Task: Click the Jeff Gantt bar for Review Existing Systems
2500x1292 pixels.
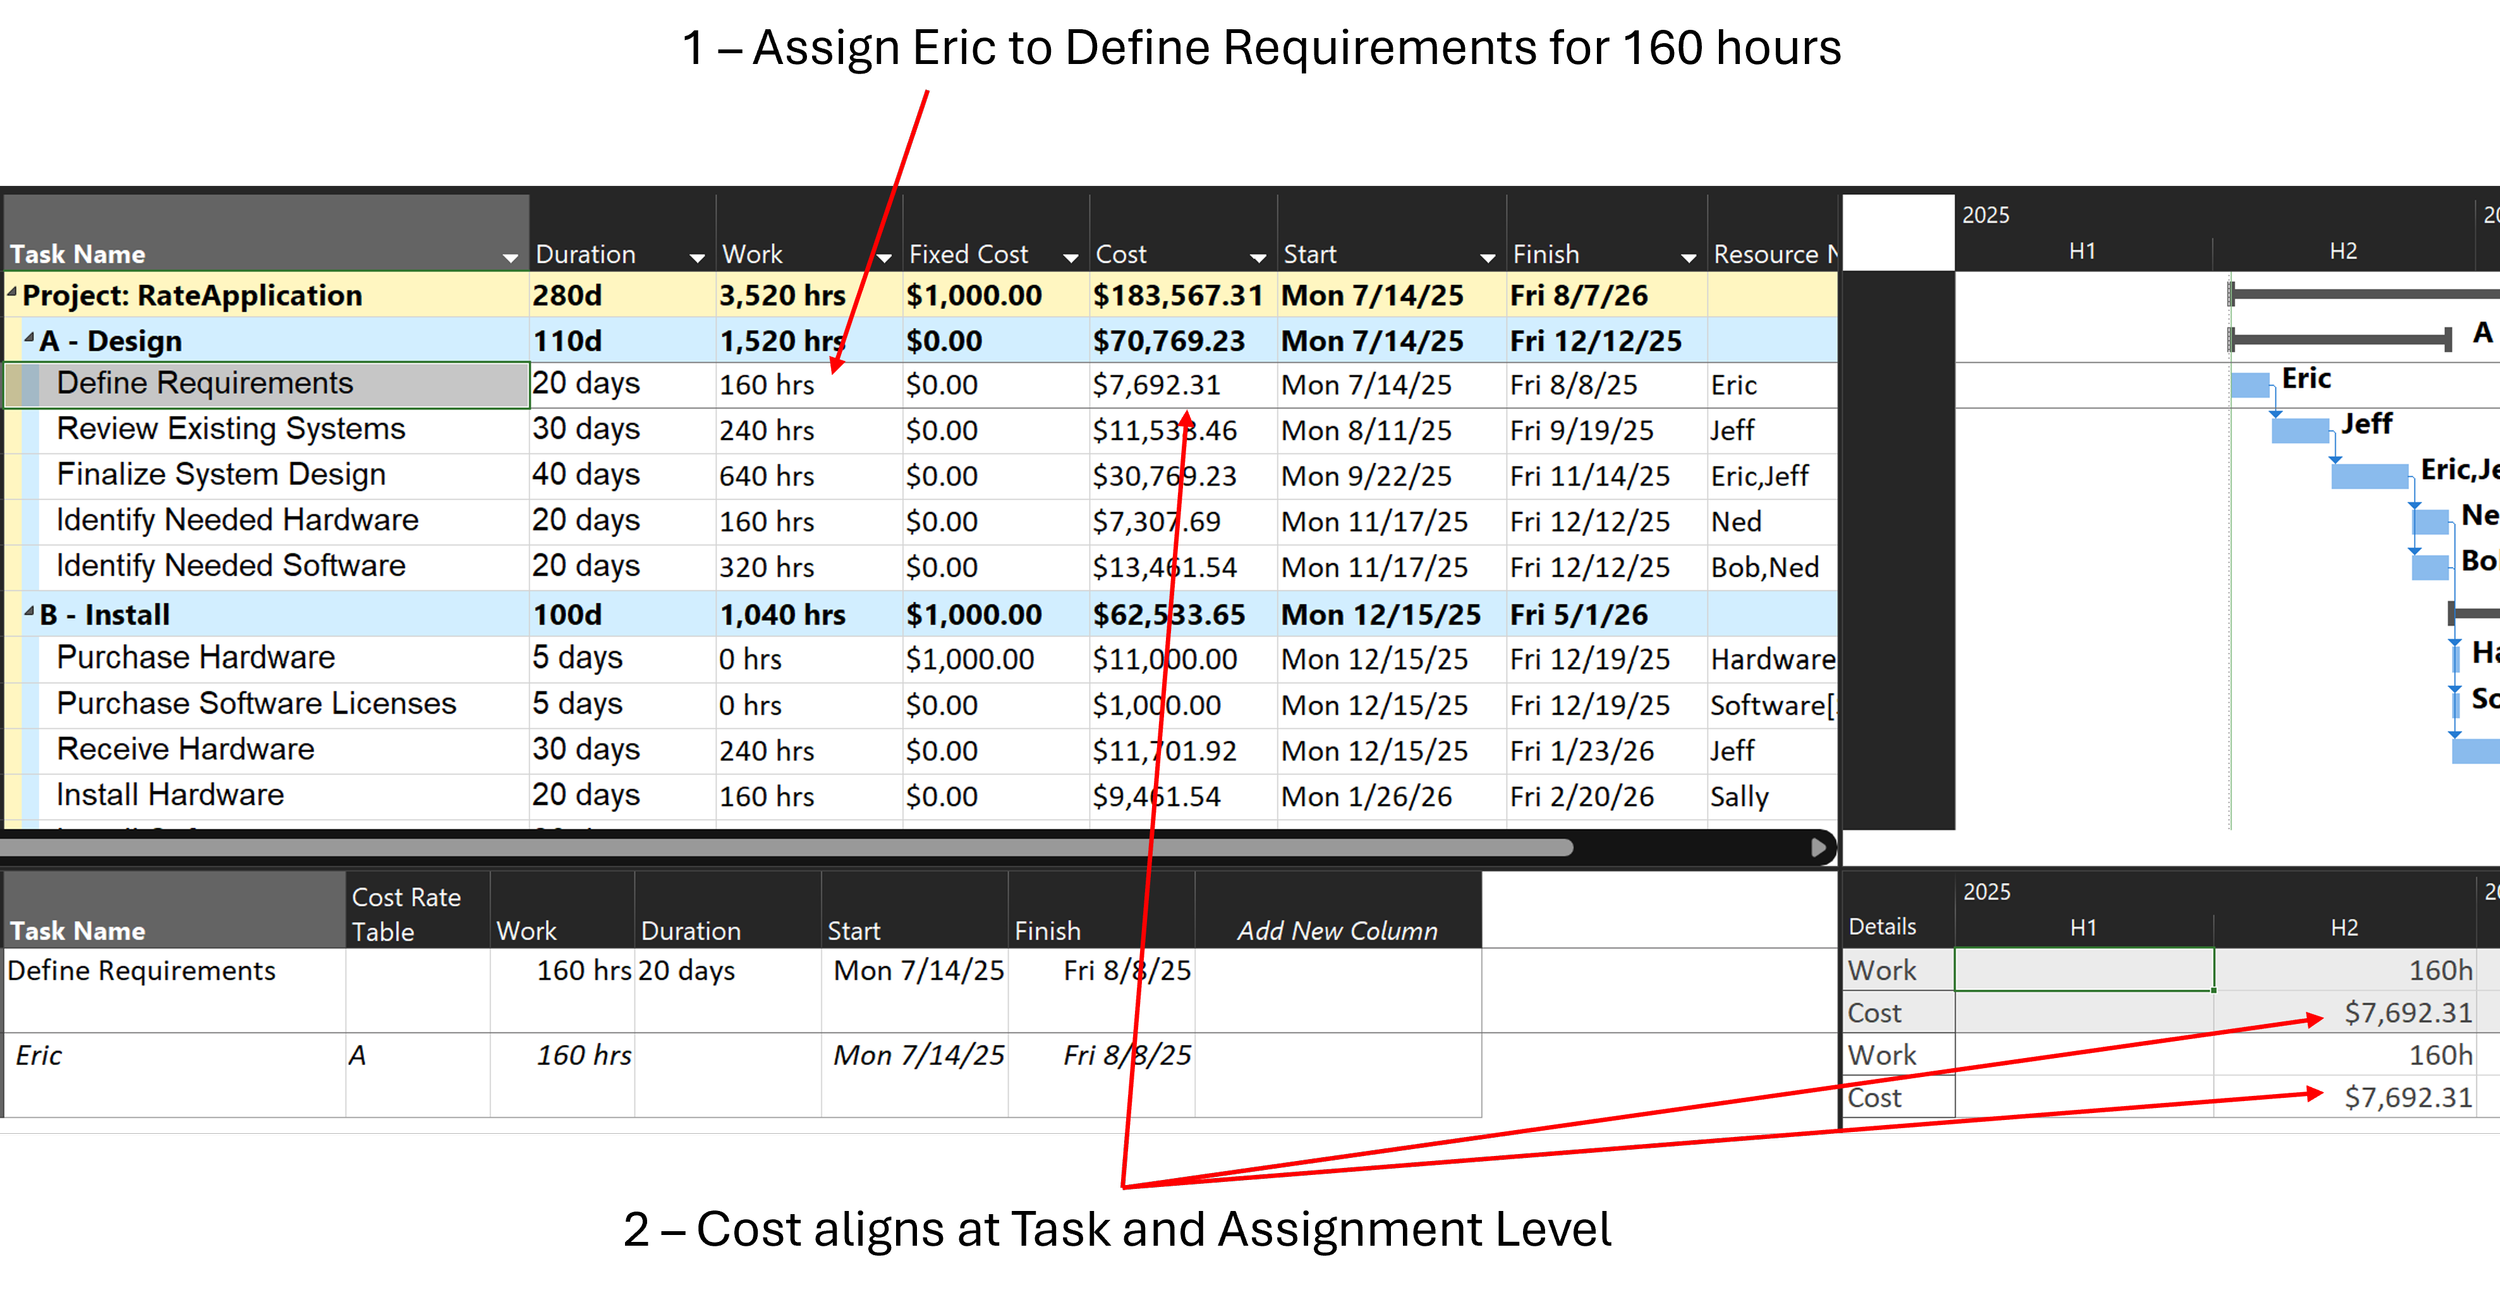Action: [2300, 431]
